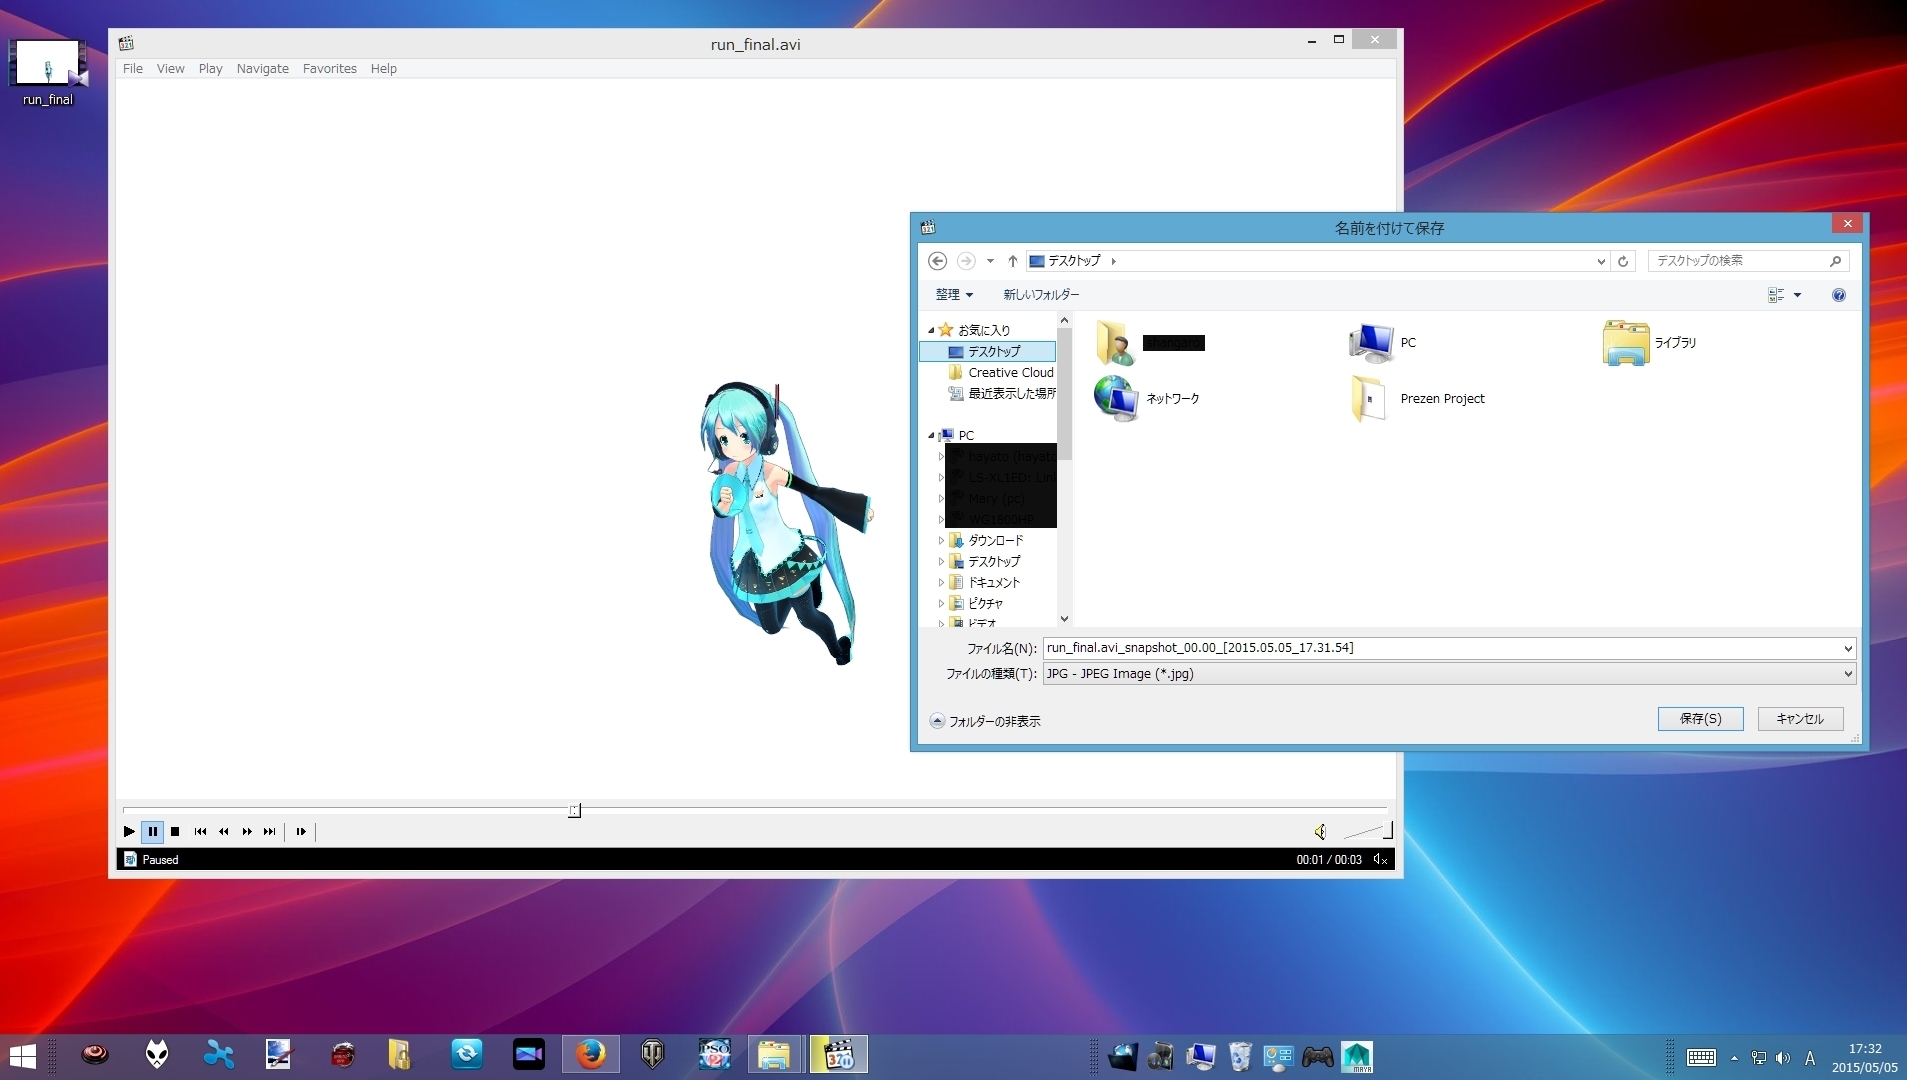Show hidden tray icons arrow

click(1734, 1058)
